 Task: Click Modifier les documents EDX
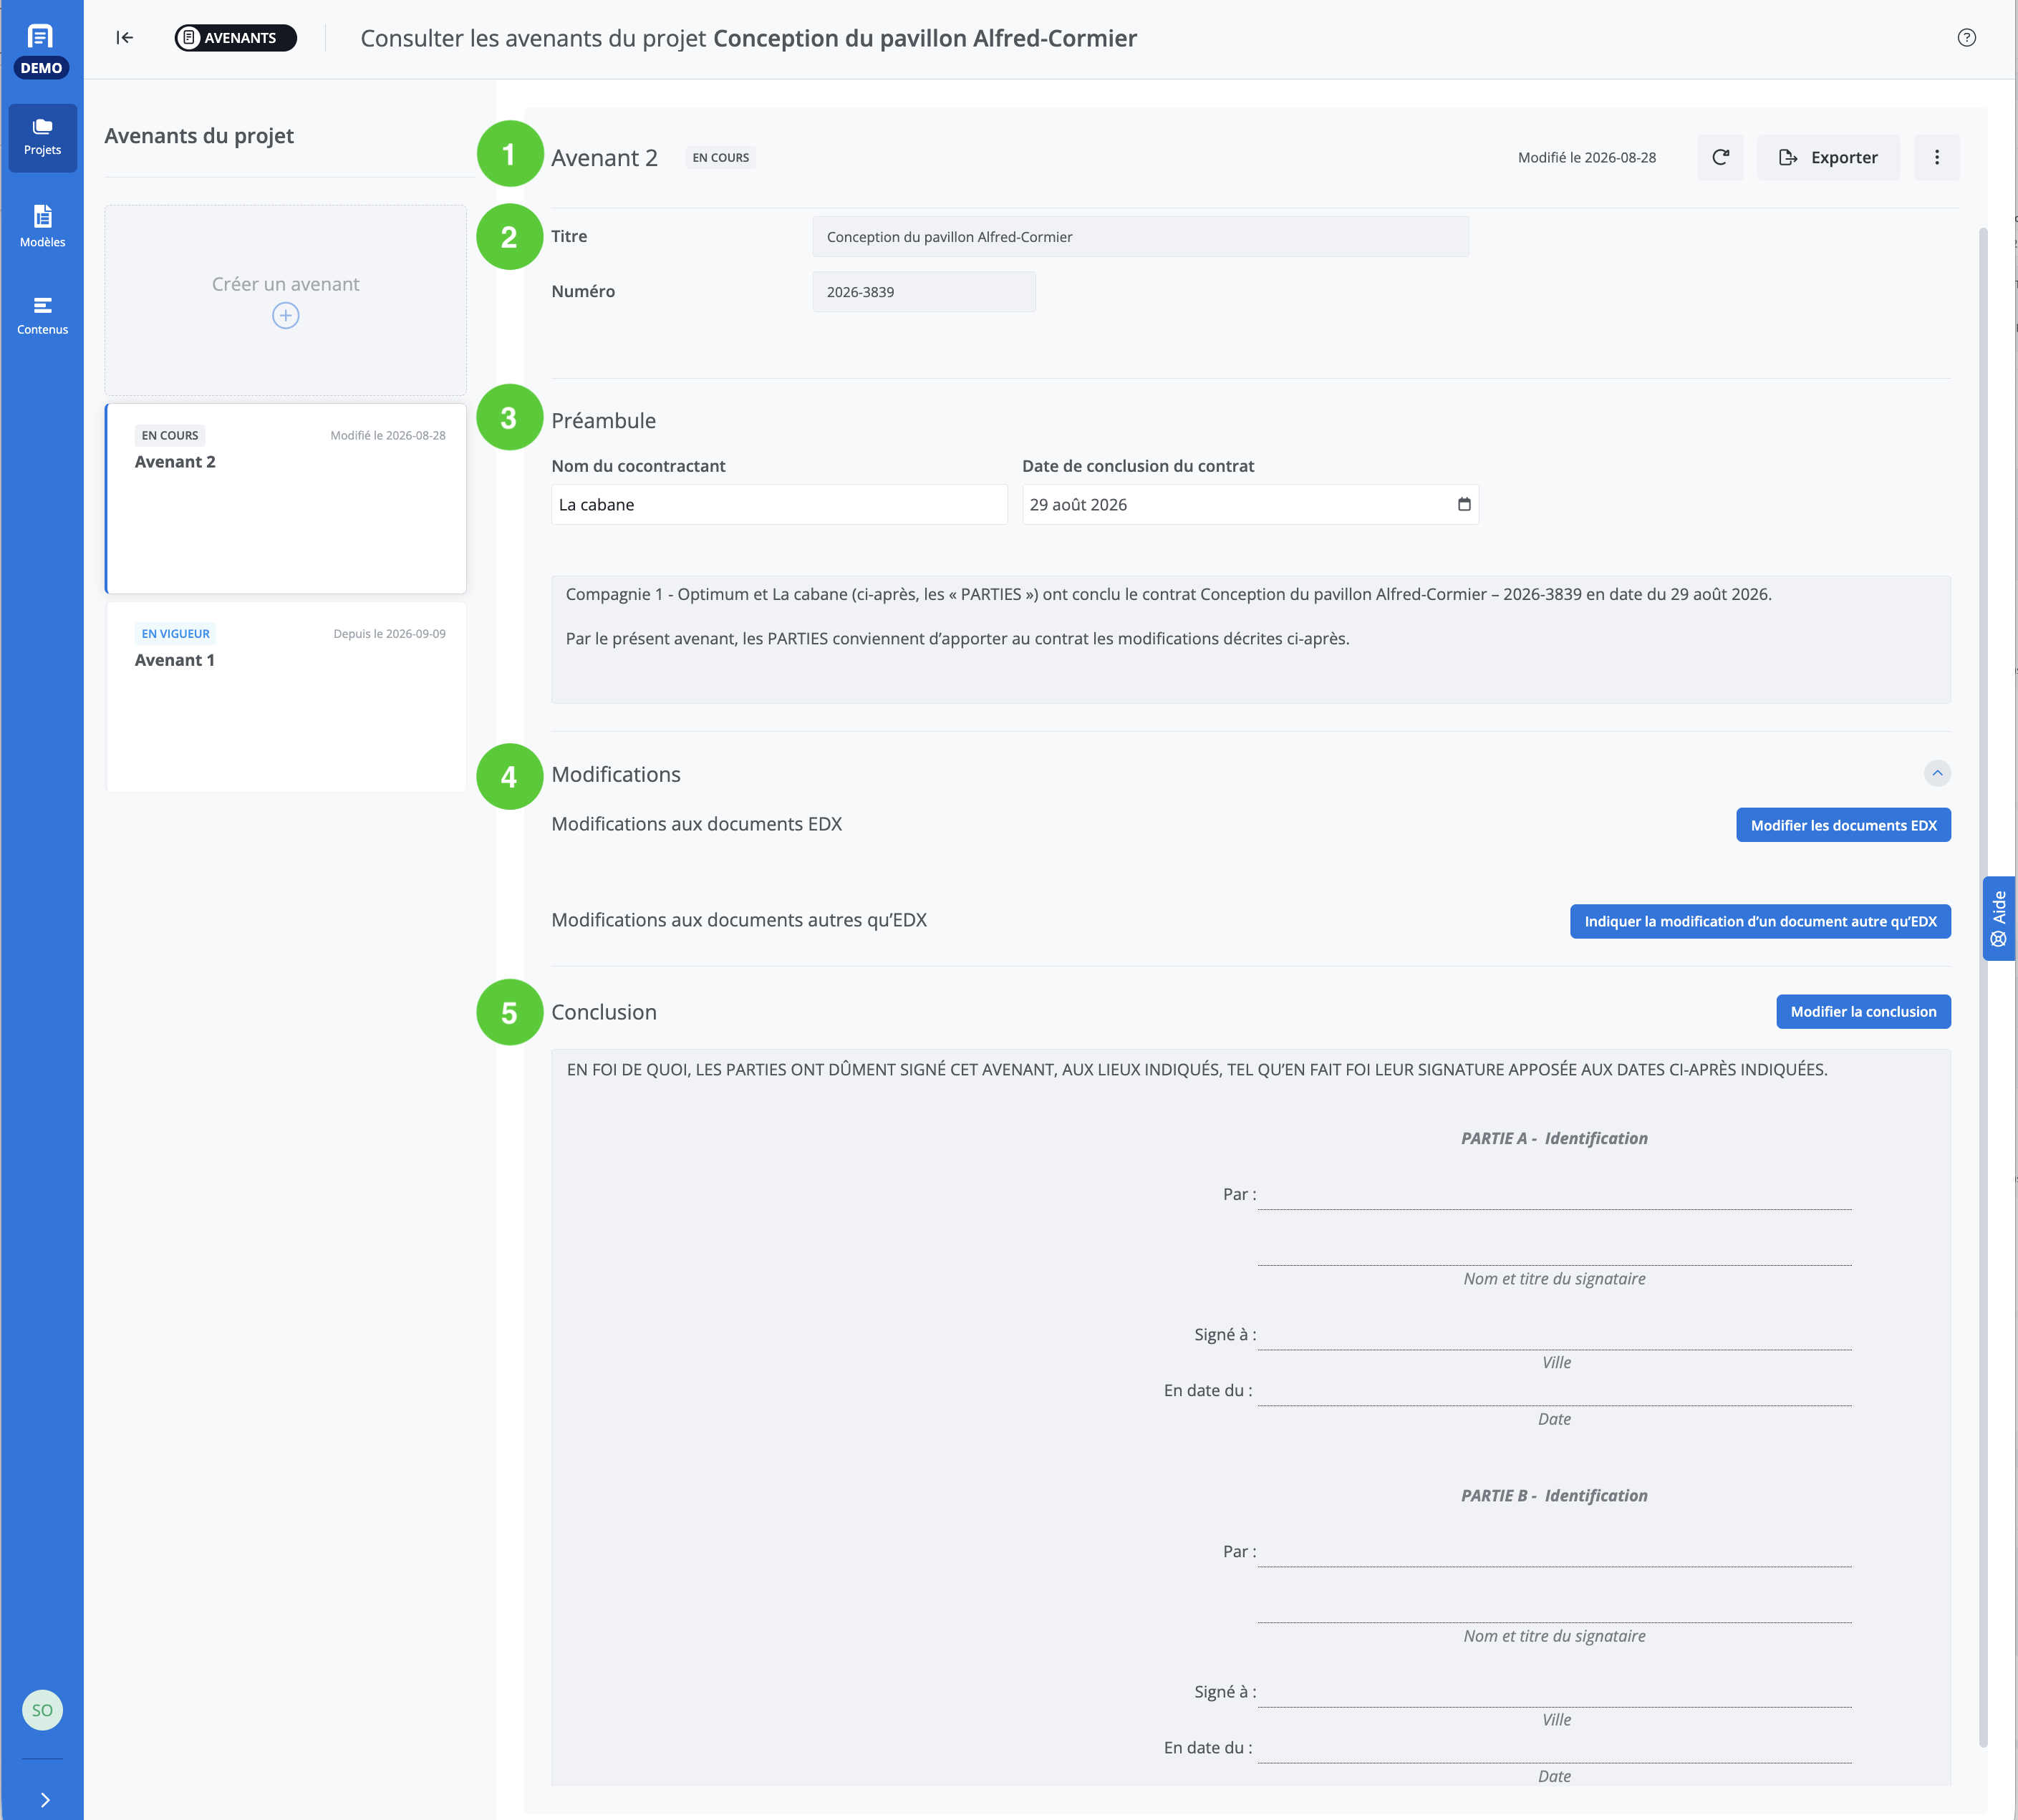click(1843, 825)
